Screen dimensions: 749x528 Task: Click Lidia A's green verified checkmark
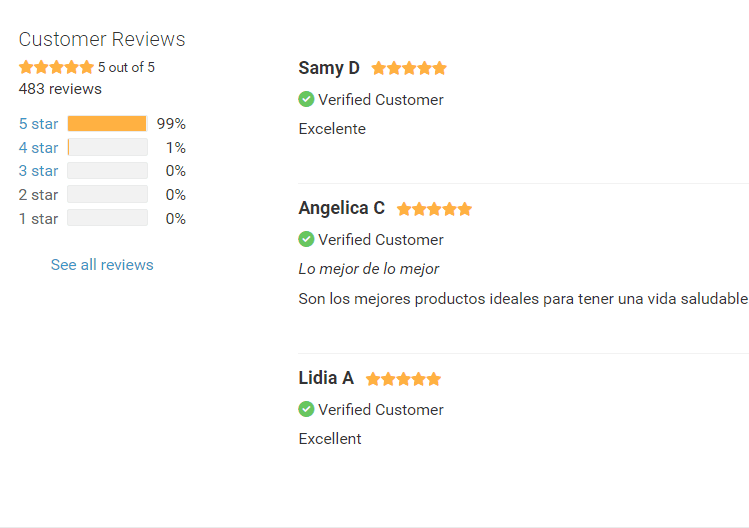click(306, 409)
